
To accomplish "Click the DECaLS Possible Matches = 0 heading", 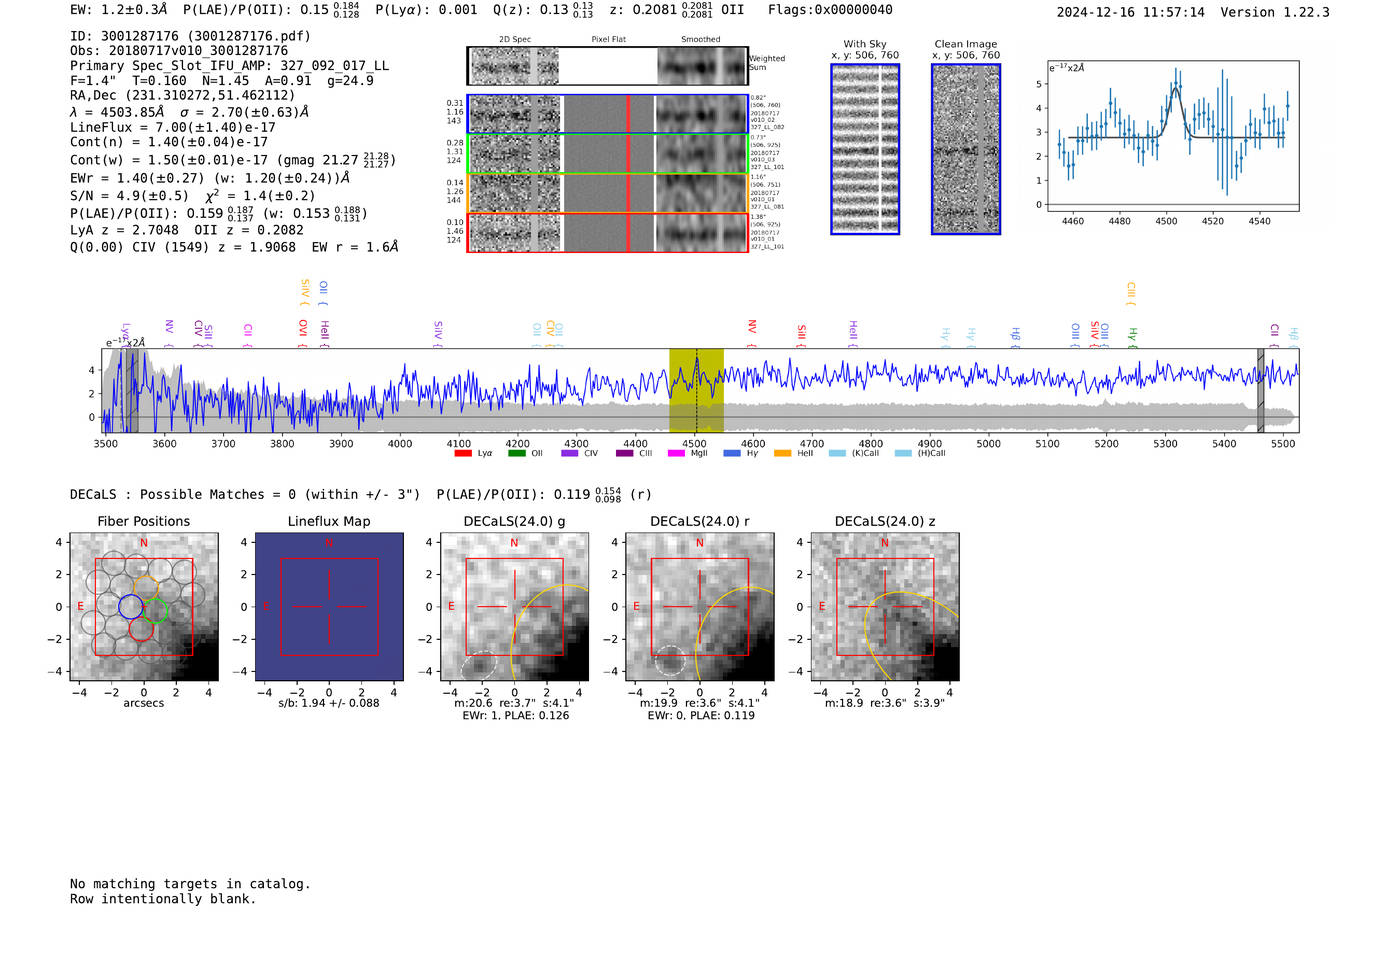I will pos(245,495).
